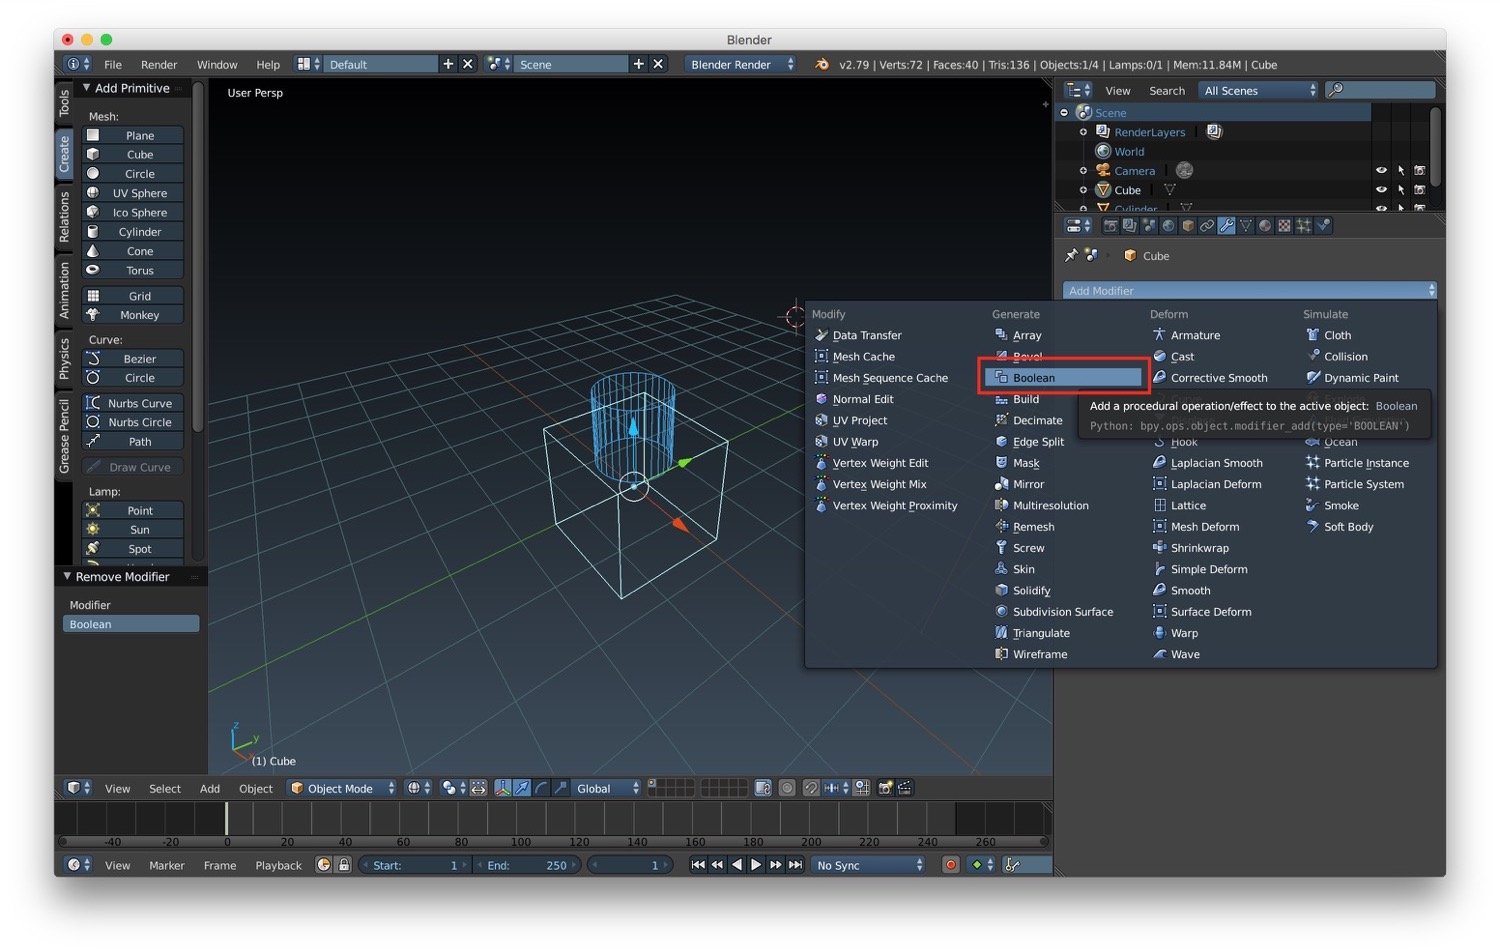Viewport: 1500px width, 950px height.
Task: Add a Monkey mesh primitive
Action: tap(132, 315)
